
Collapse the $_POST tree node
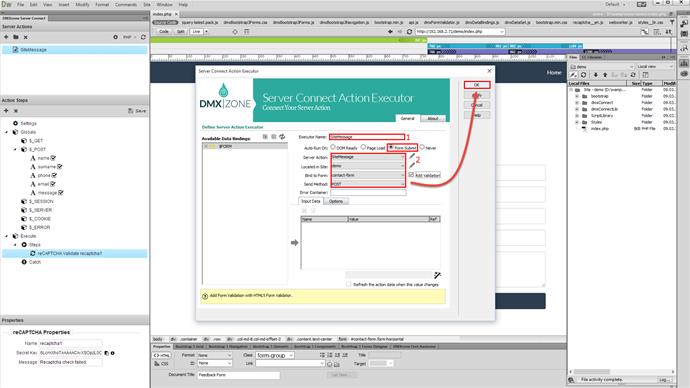[15, 150]
